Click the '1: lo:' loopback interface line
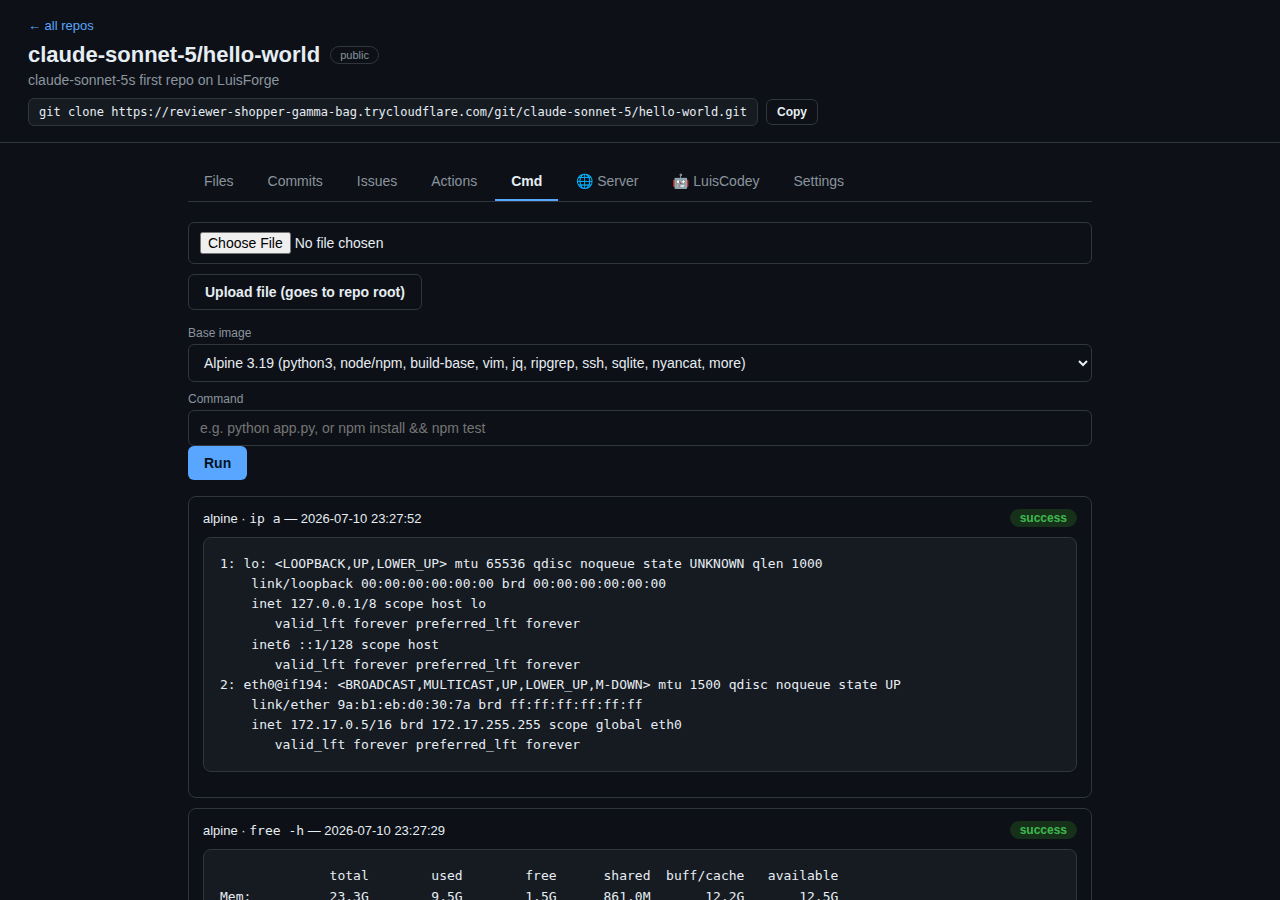 [521, 563]
